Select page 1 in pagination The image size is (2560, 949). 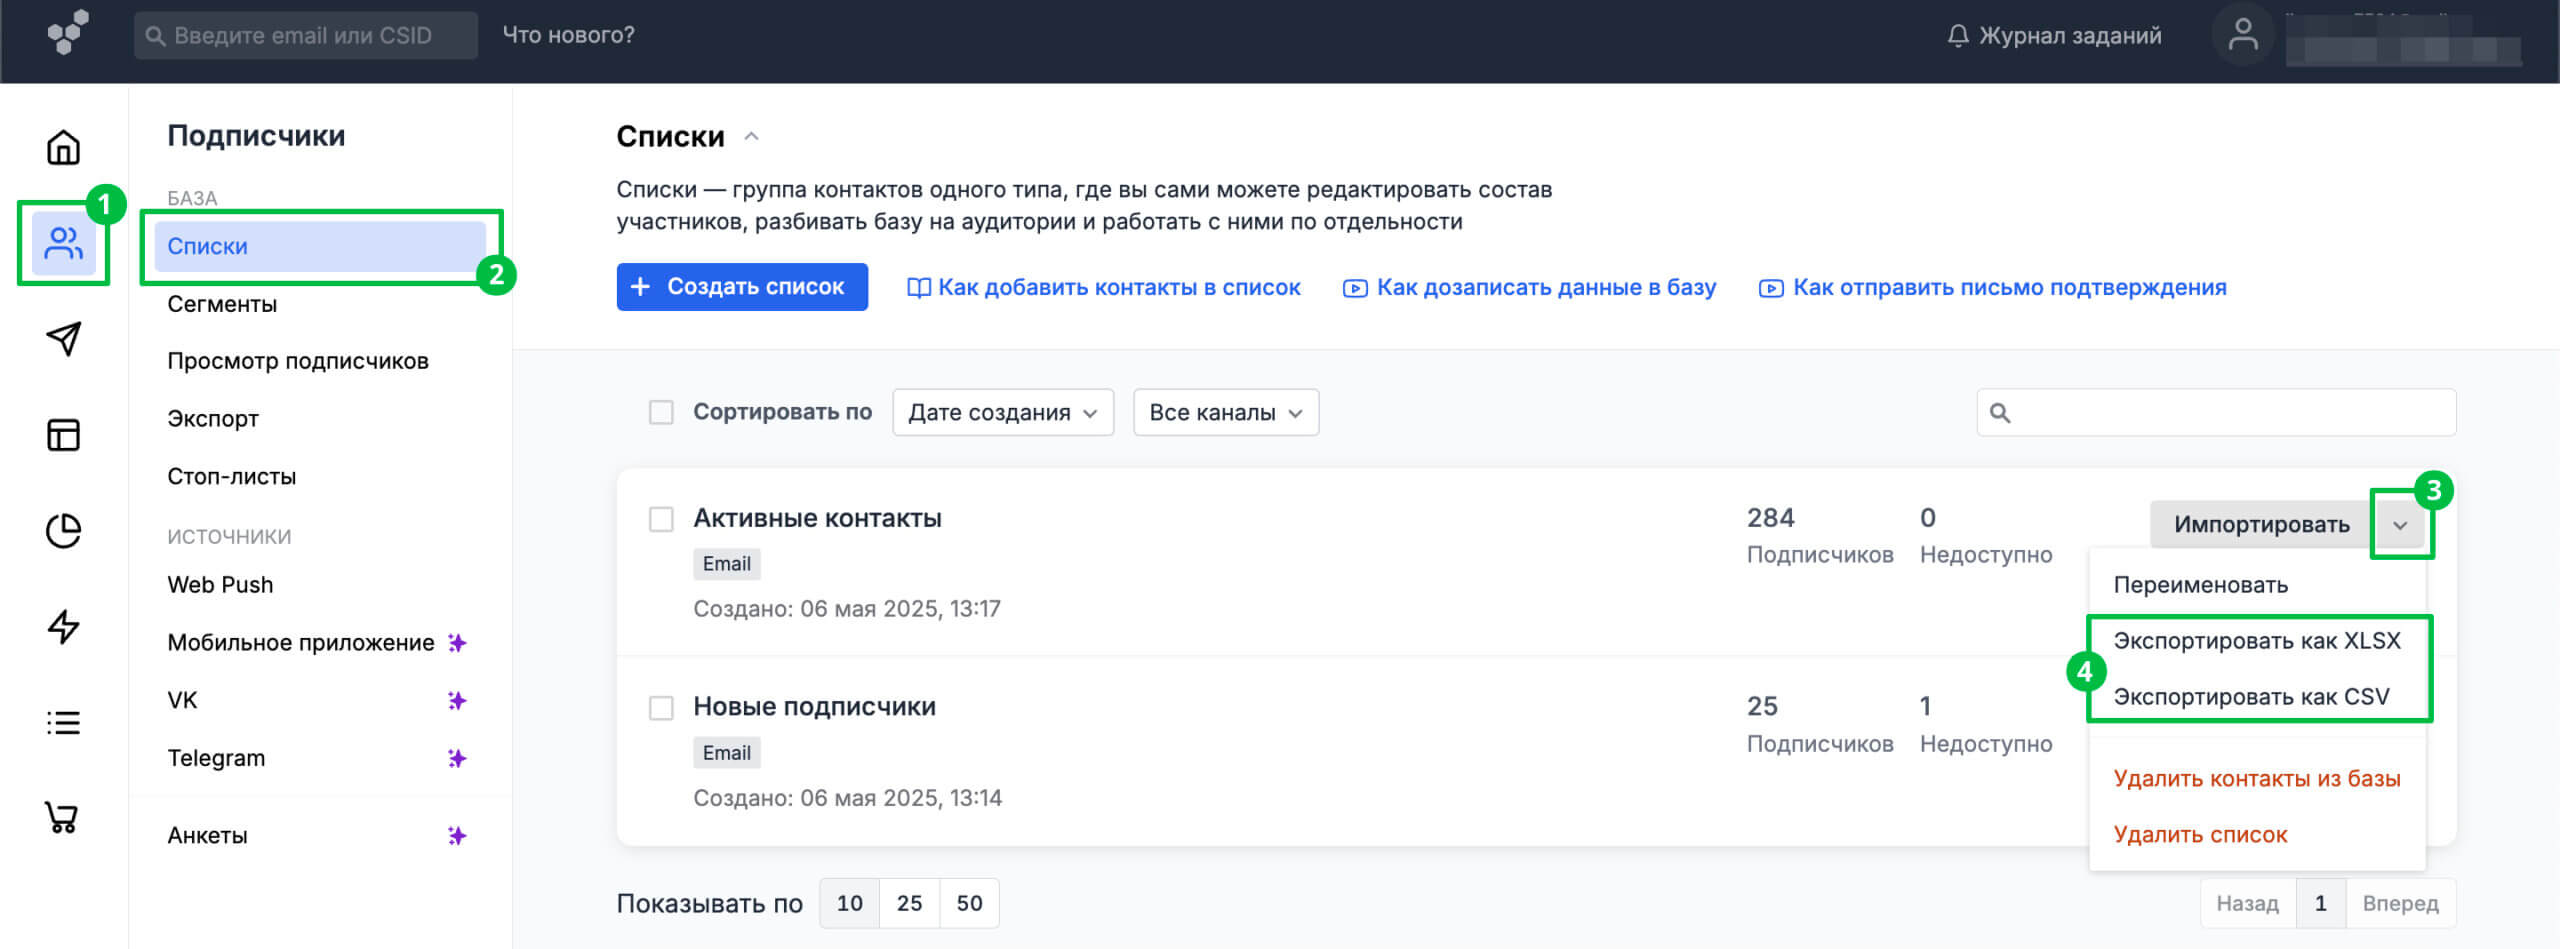[2321, 904]
